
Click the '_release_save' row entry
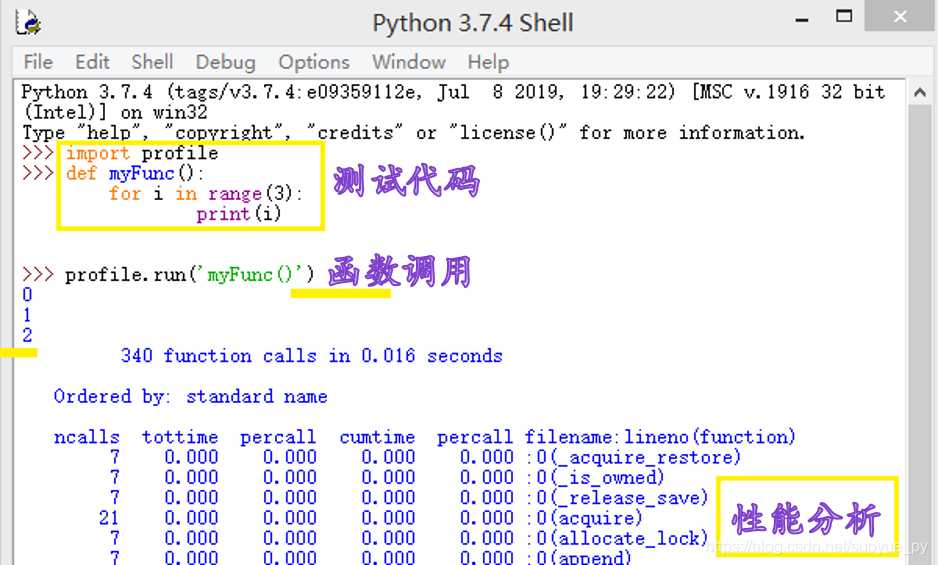point(617,498)
